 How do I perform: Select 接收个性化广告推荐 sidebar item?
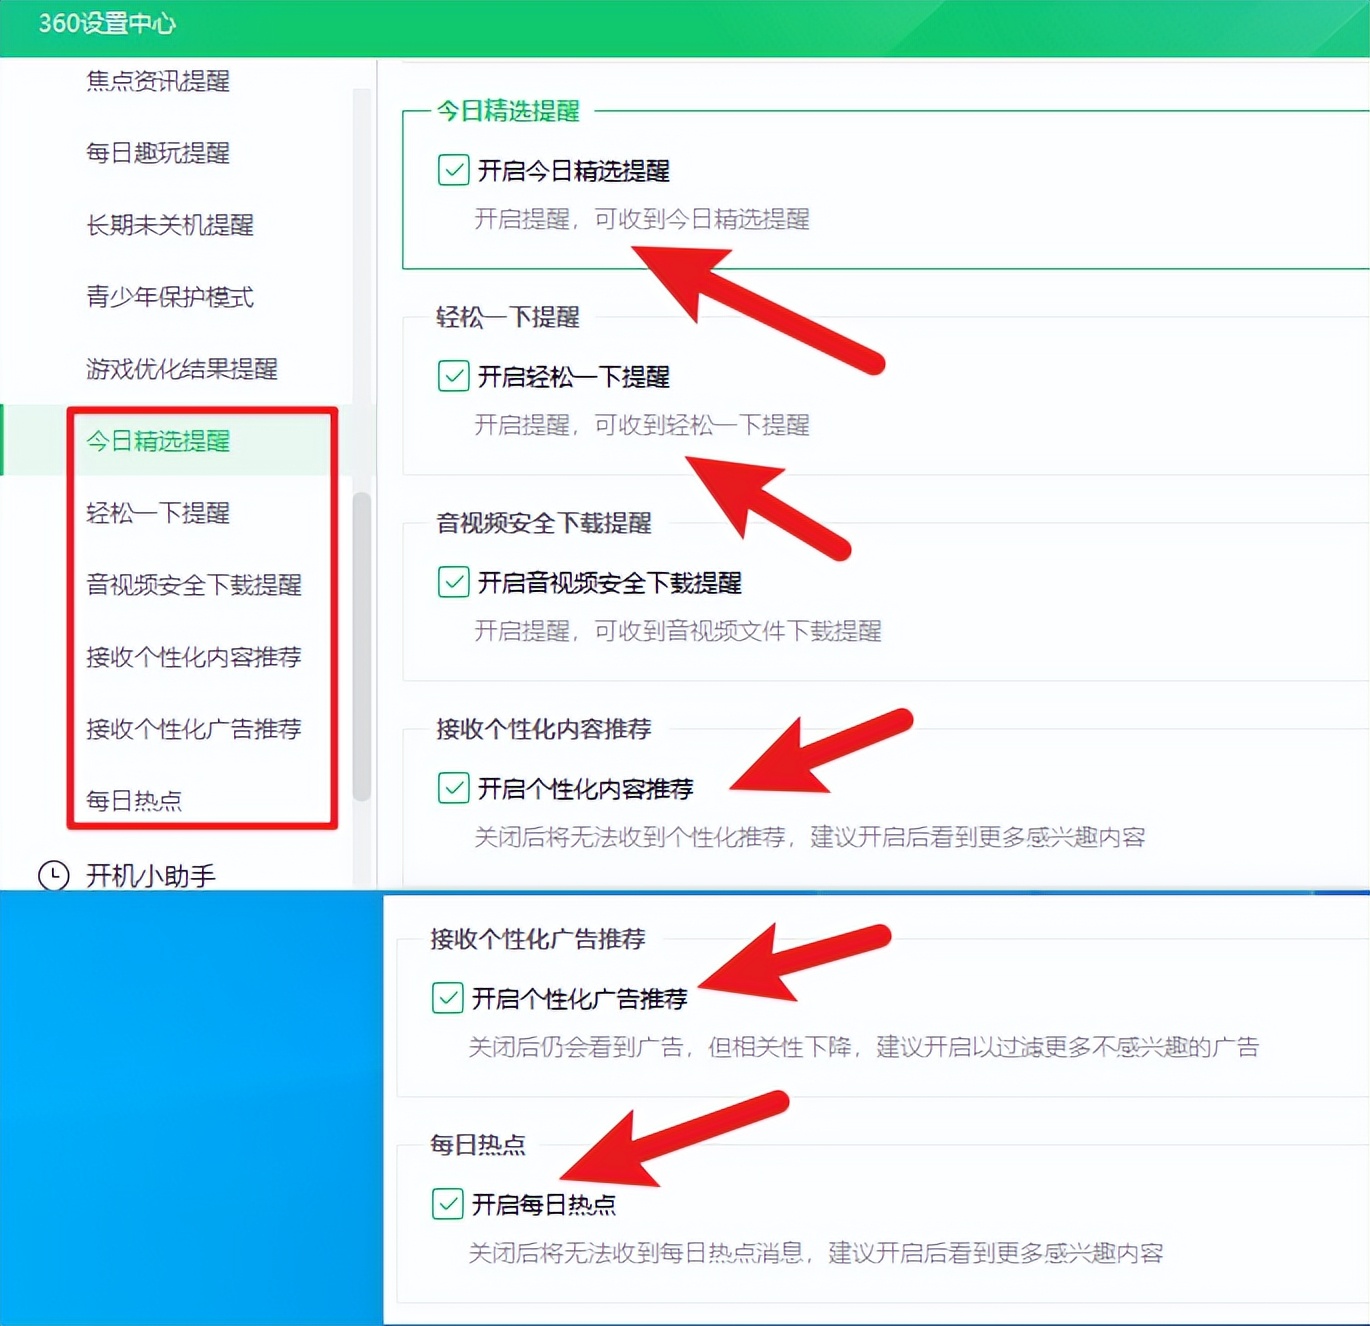(194, 729)
